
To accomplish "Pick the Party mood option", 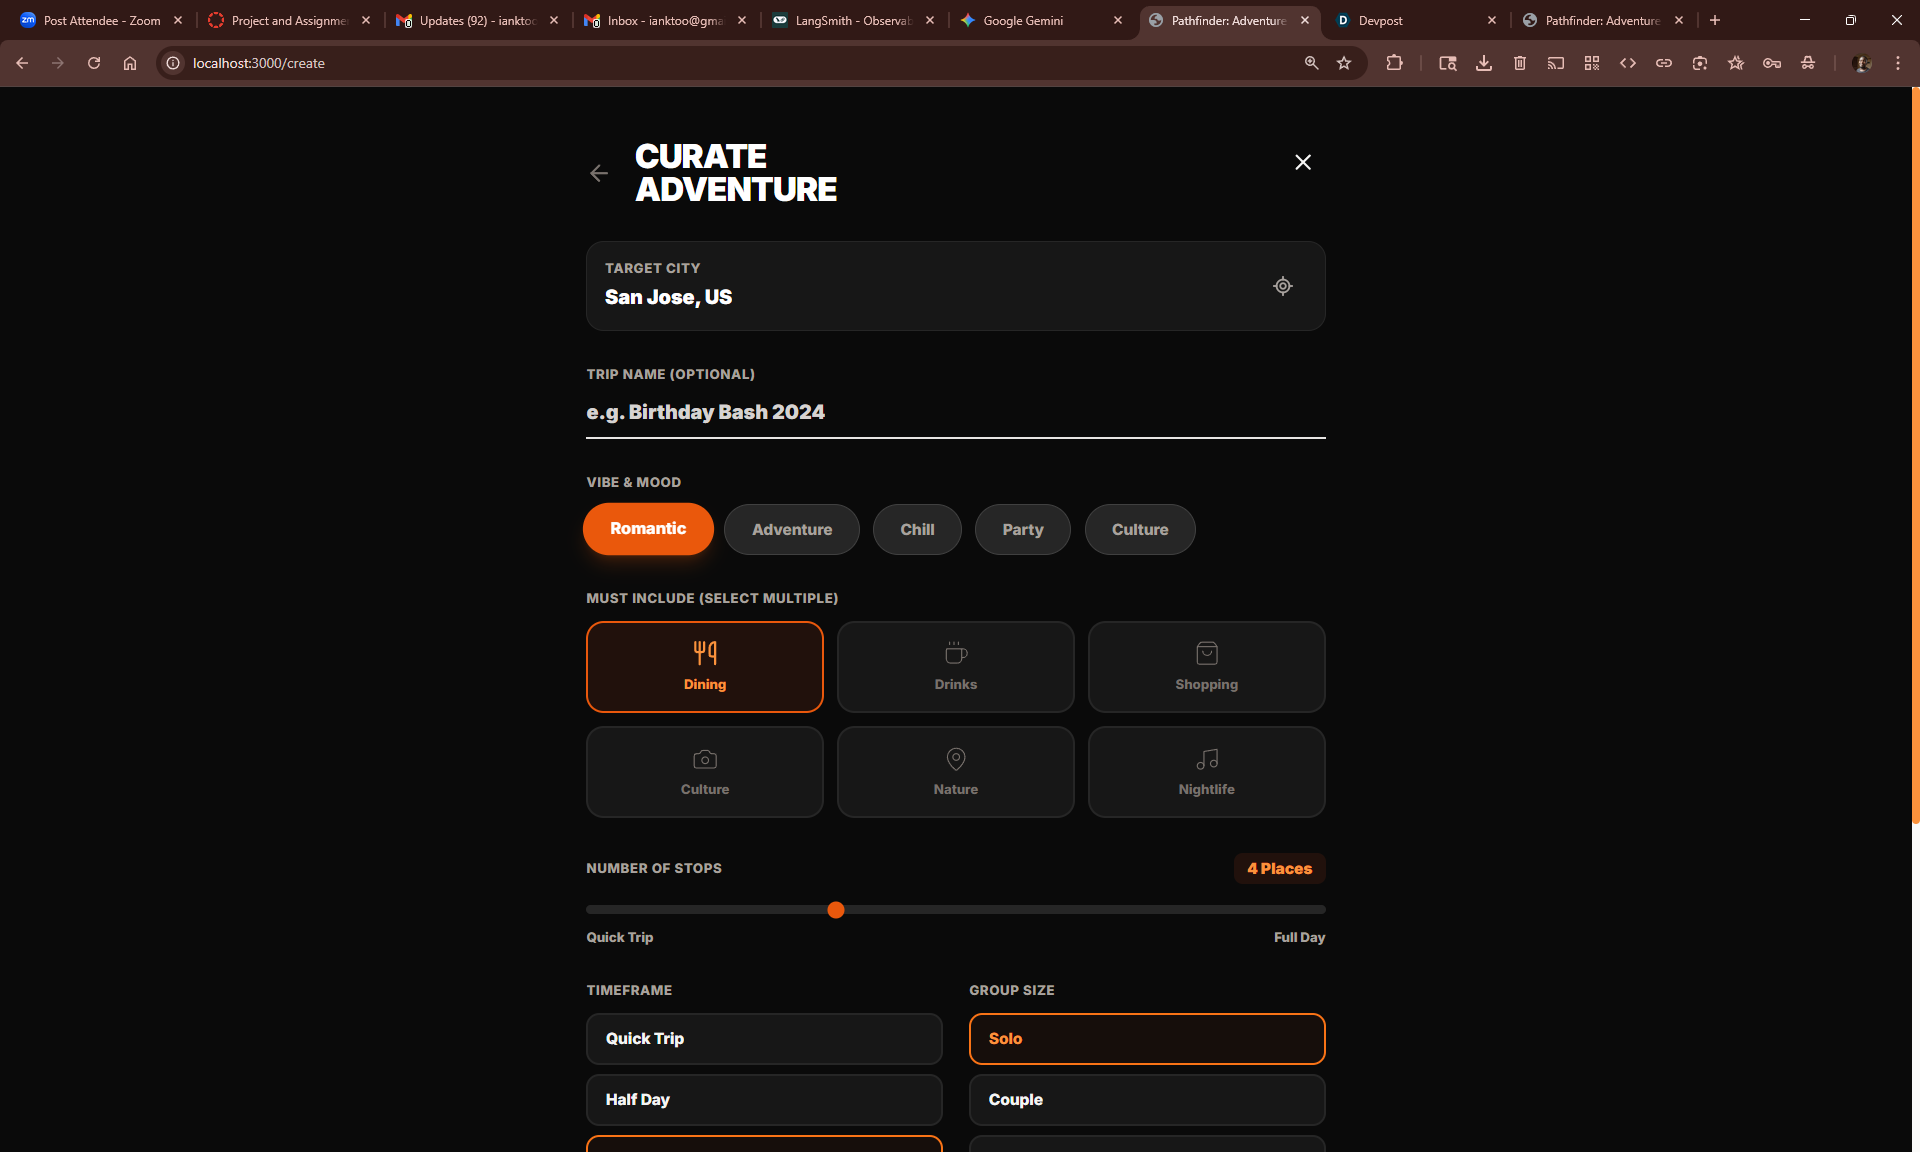I will 1022,529.
